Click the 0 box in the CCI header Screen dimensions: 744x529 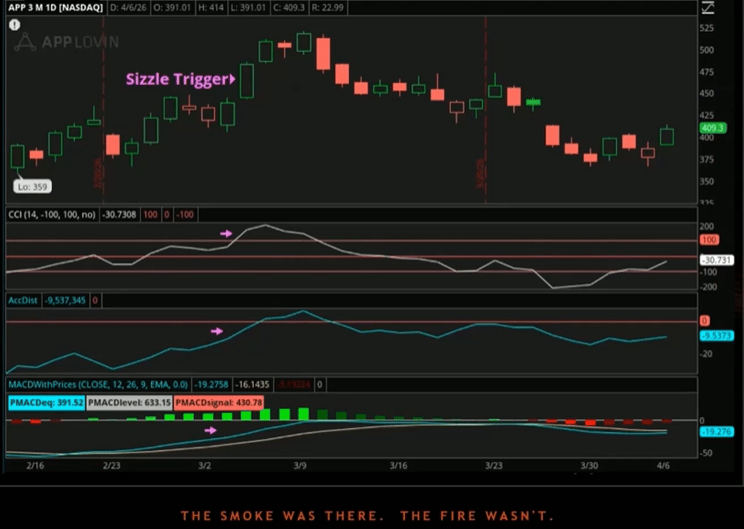(167, 214)
